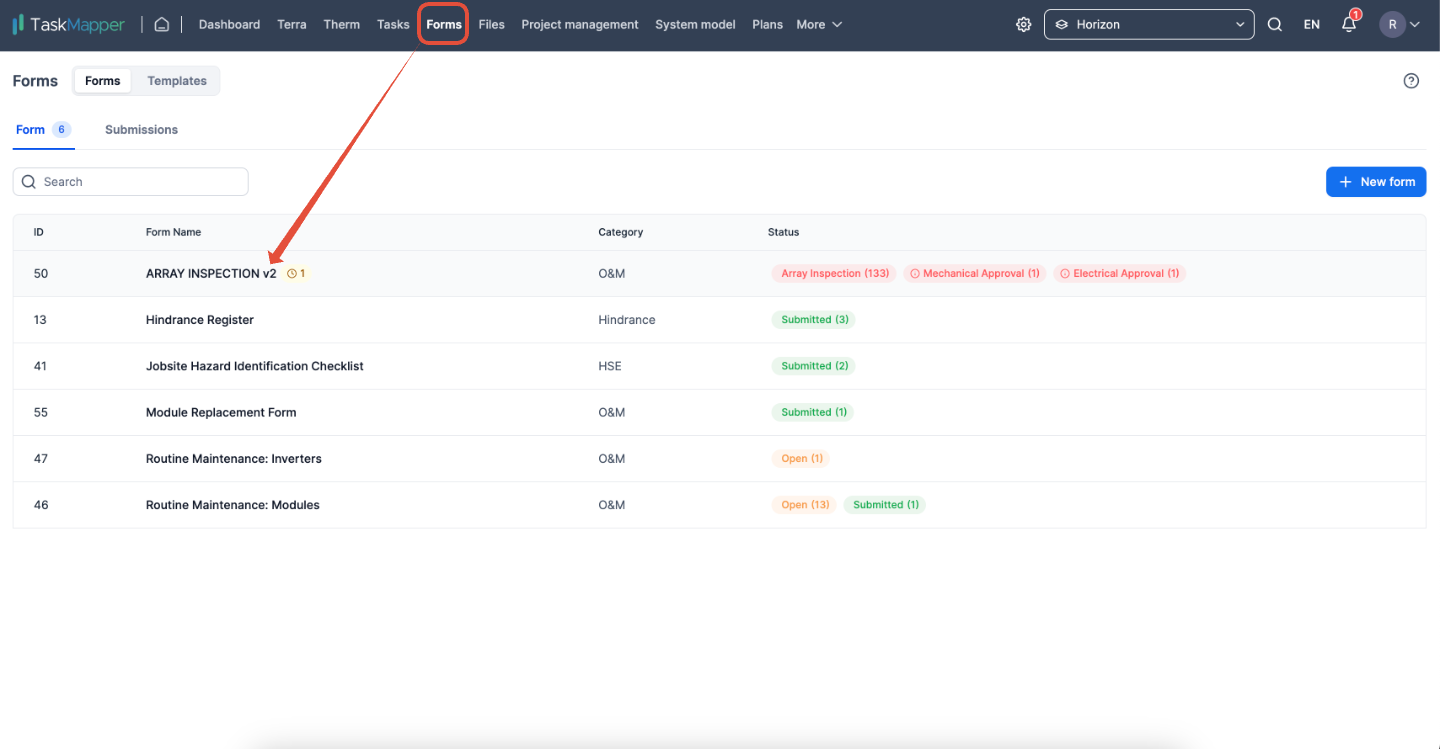
Task: Go to the Dashboard menu
Action: 229,25
